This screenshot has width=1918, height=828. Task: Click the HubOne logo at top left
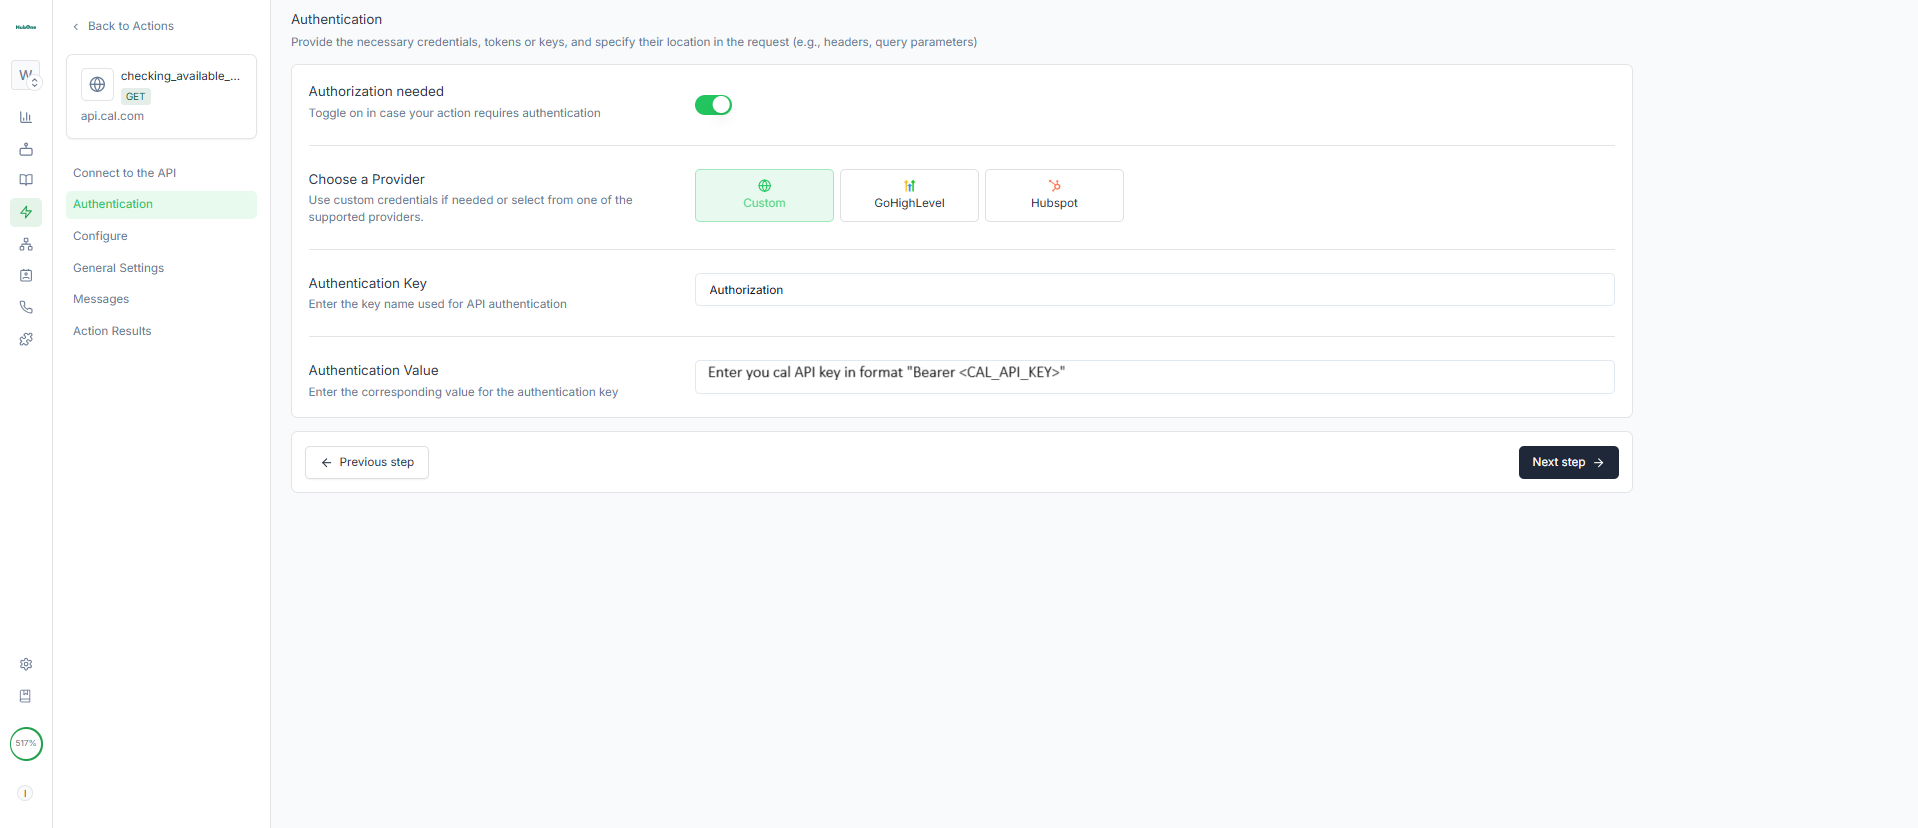pos(26,27)
